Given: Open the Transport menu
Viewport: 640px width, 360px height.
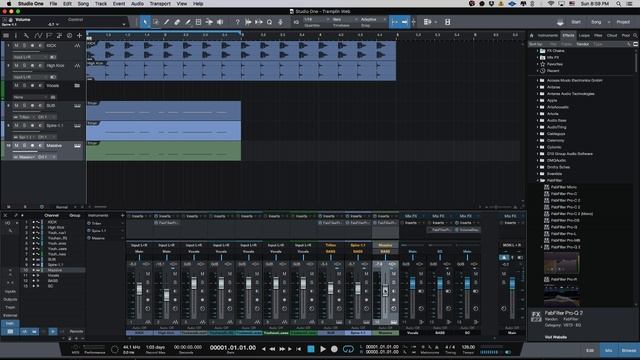Looking at the screenshot, I should point(160,4).
